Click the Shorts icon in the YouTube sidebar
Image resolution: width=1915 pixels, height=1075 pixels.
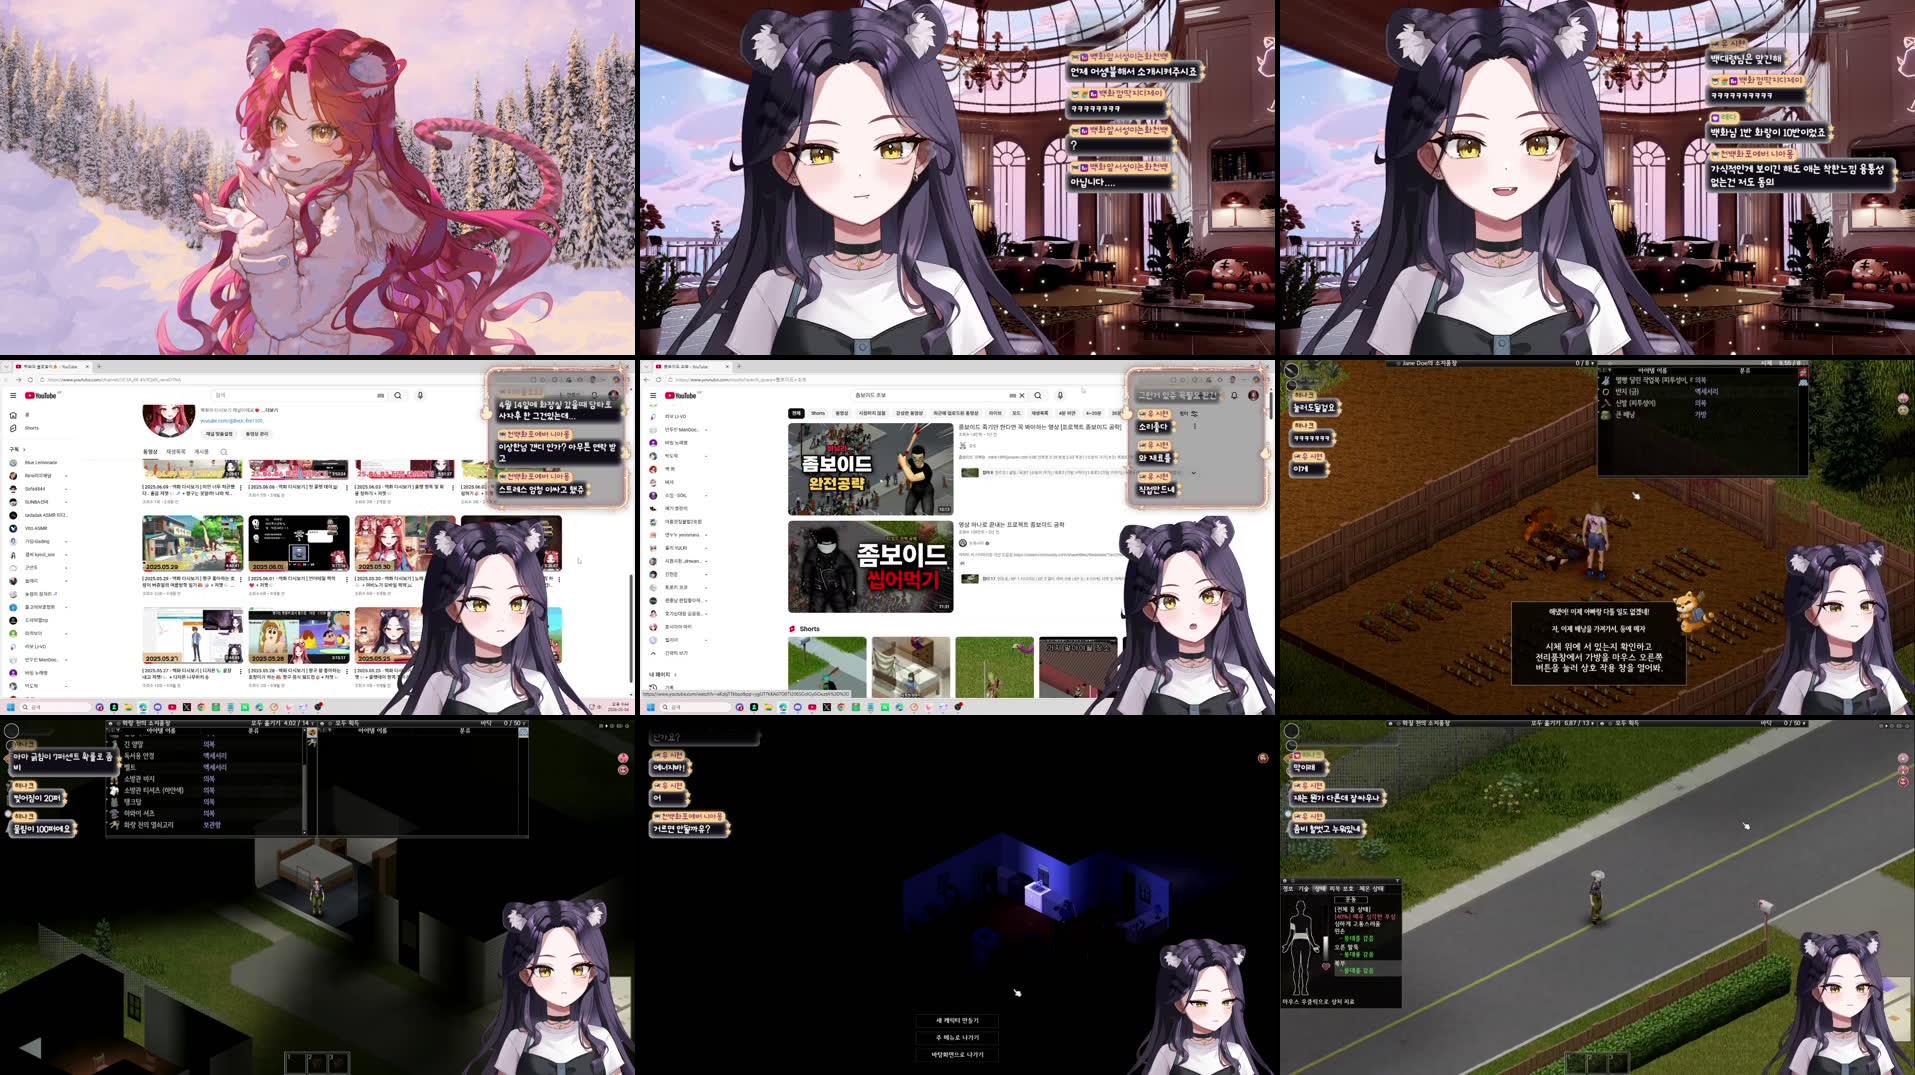pos(12,427)
